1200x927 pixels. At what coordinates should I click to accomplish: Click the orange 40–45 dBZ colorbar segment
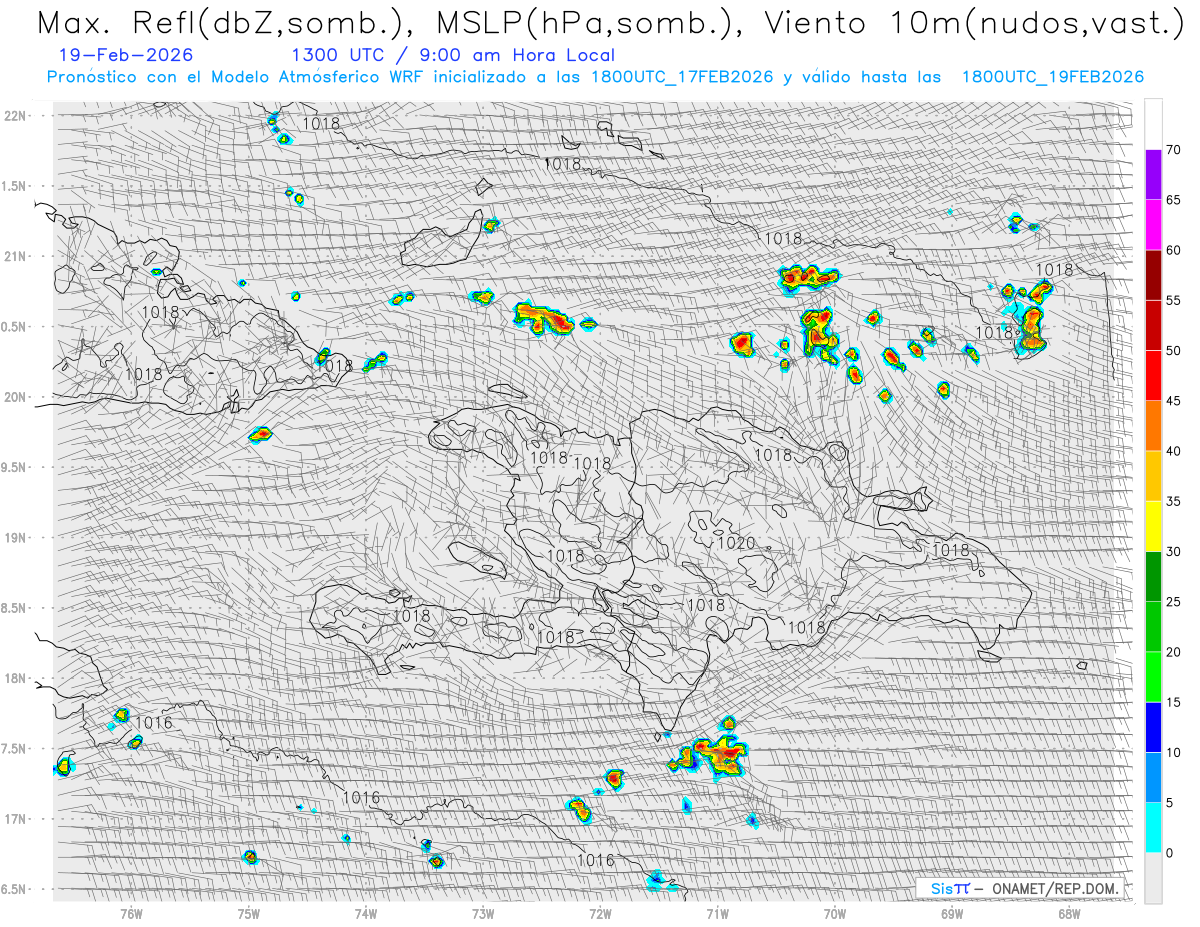coord(1153,426)
